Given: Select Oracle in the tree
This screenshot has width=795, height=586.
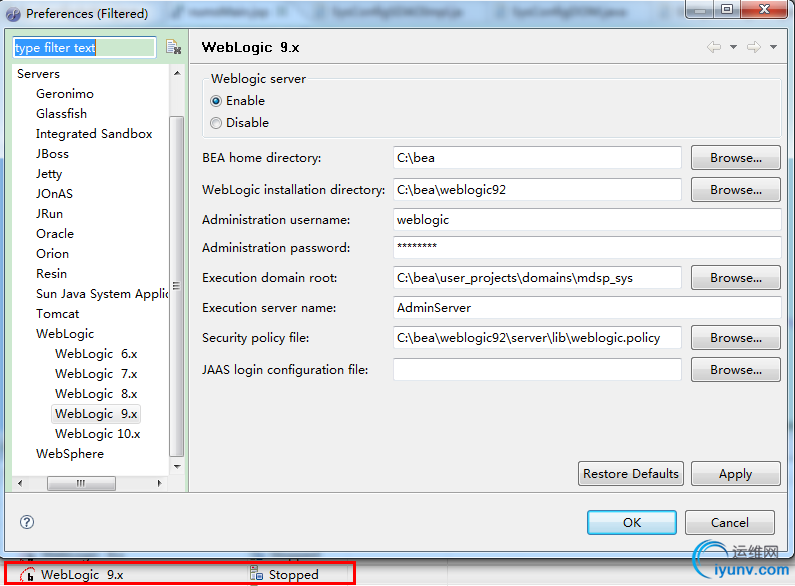Looking at the screenshot, I should [55, 234].
